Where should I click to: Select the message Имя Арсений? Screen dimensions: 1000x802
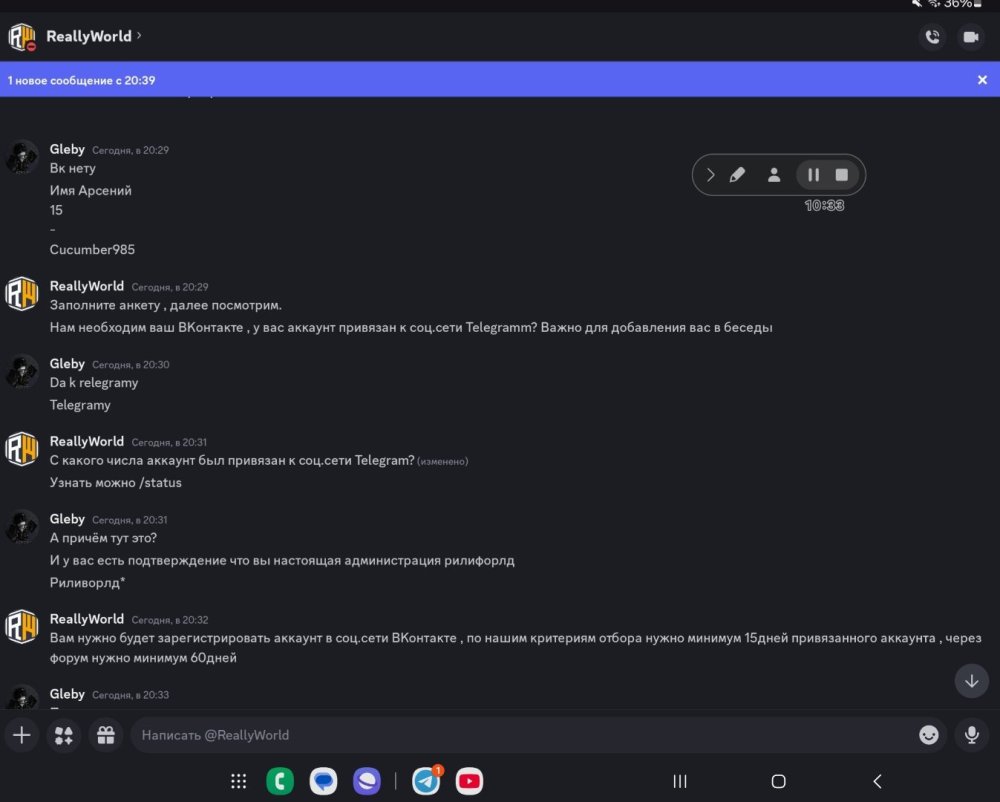coord(91,191)
